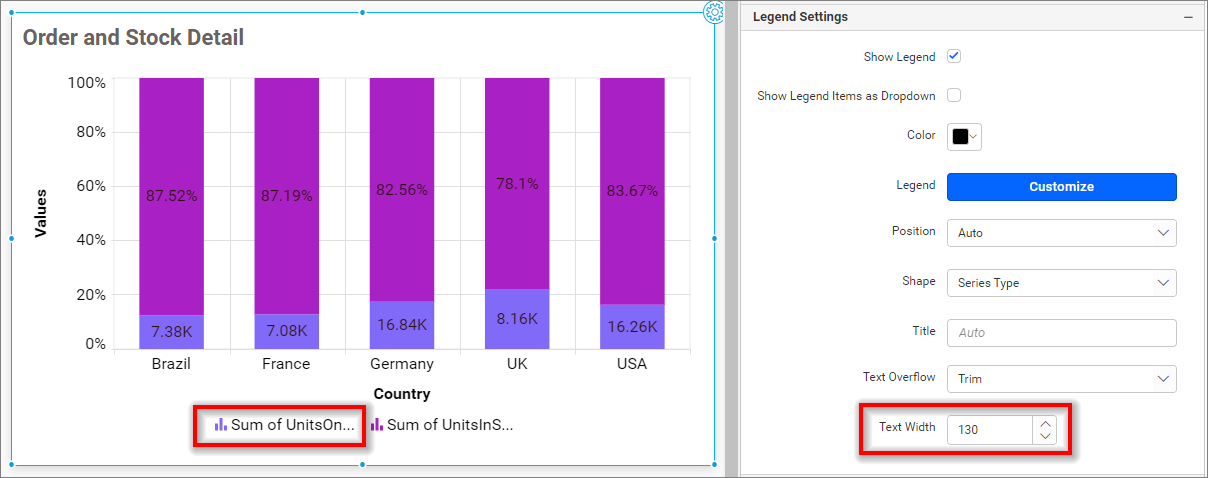Click the France lower segment 7.08K
1208x478 pixels.
(x=287, y=332)
